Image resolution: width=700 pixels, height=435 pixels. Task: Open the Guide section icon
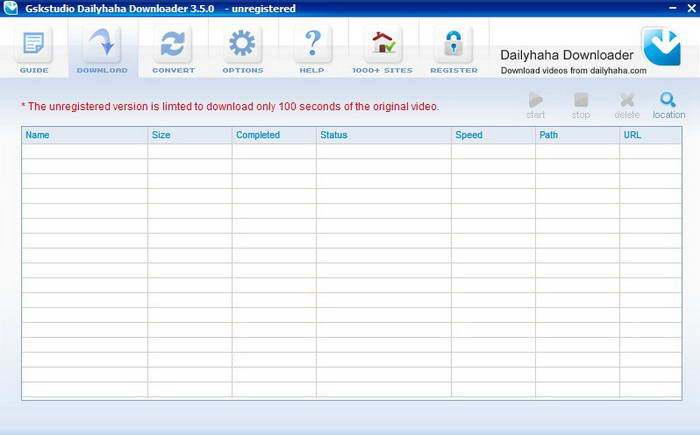coord(33,44)
